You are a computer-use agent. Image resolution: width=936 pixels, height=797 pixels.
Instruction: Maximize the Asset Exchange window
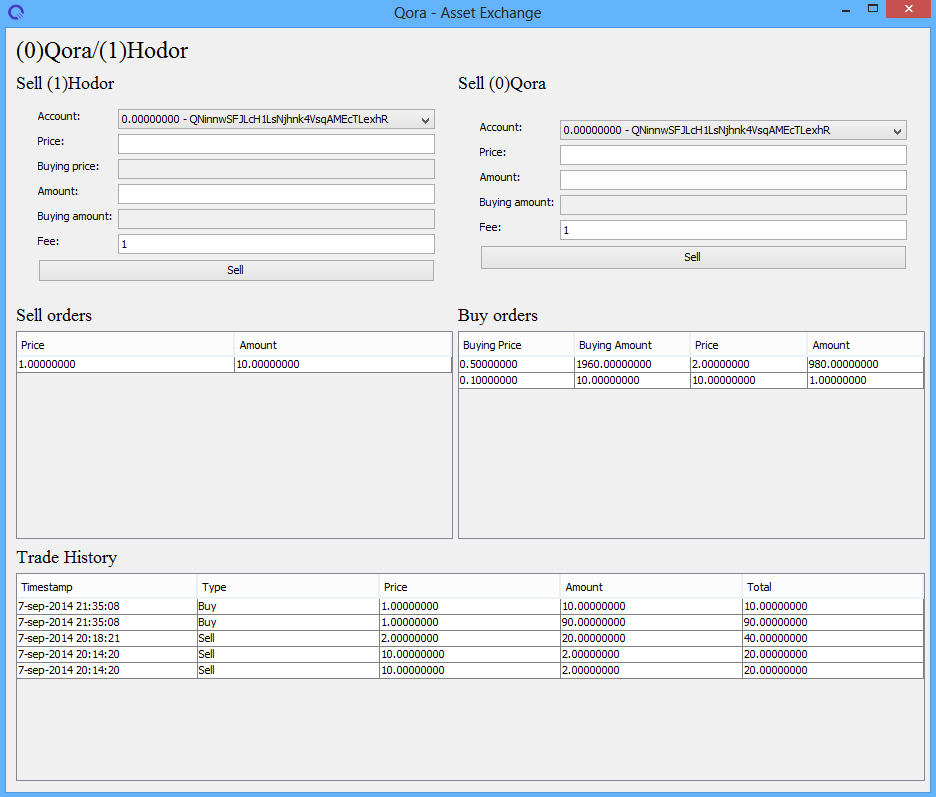873,9
